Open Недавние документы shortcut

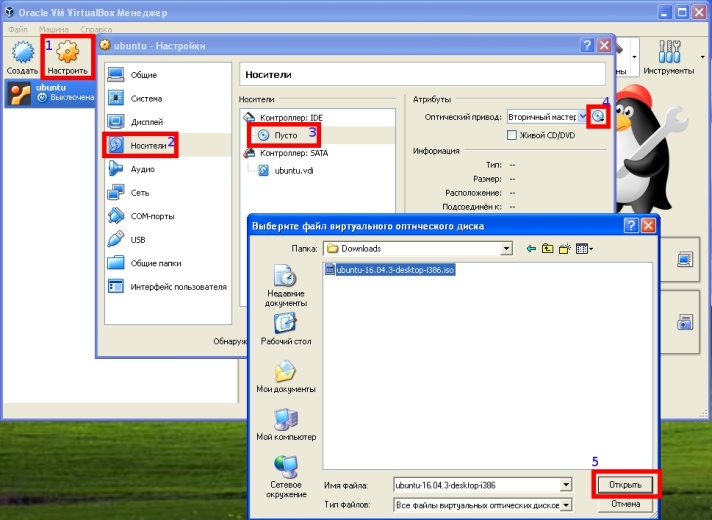286,286
